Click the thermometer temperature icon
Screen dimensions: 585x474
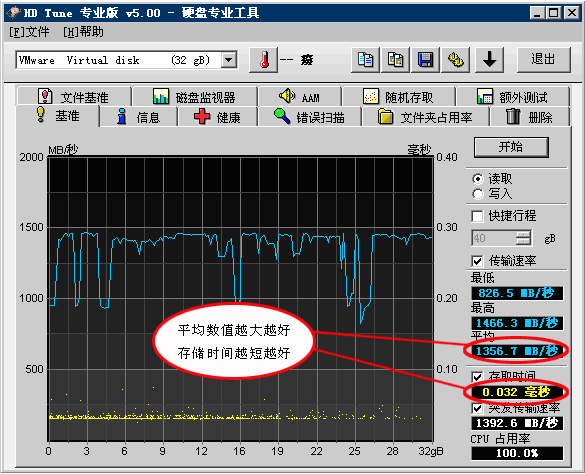click(x=264, y=60)
